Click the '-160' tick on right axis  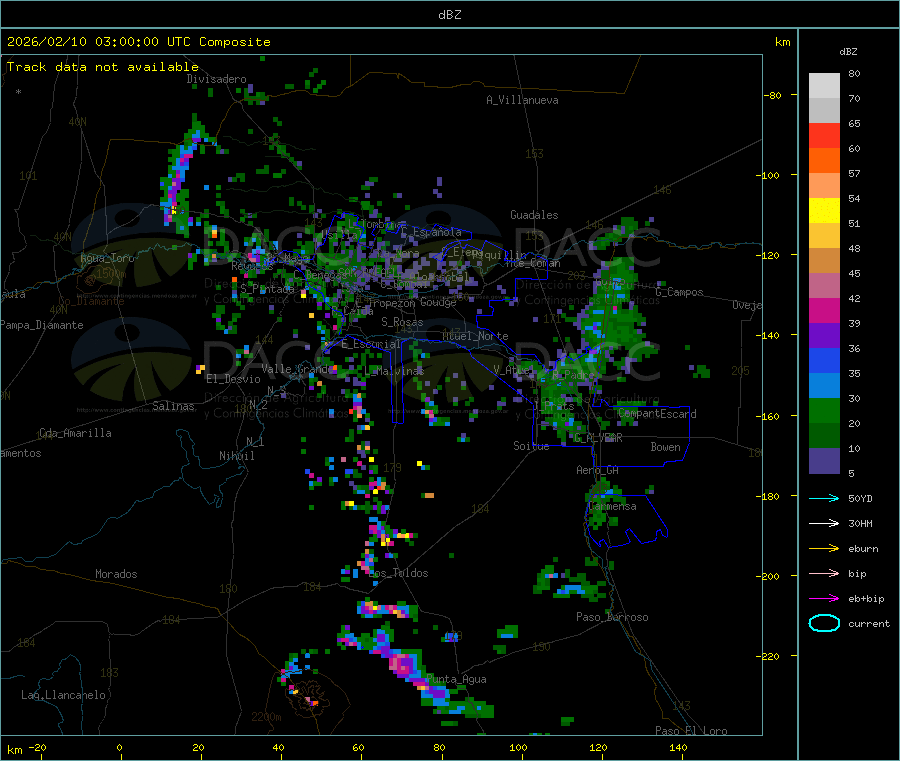coord(770,416)
